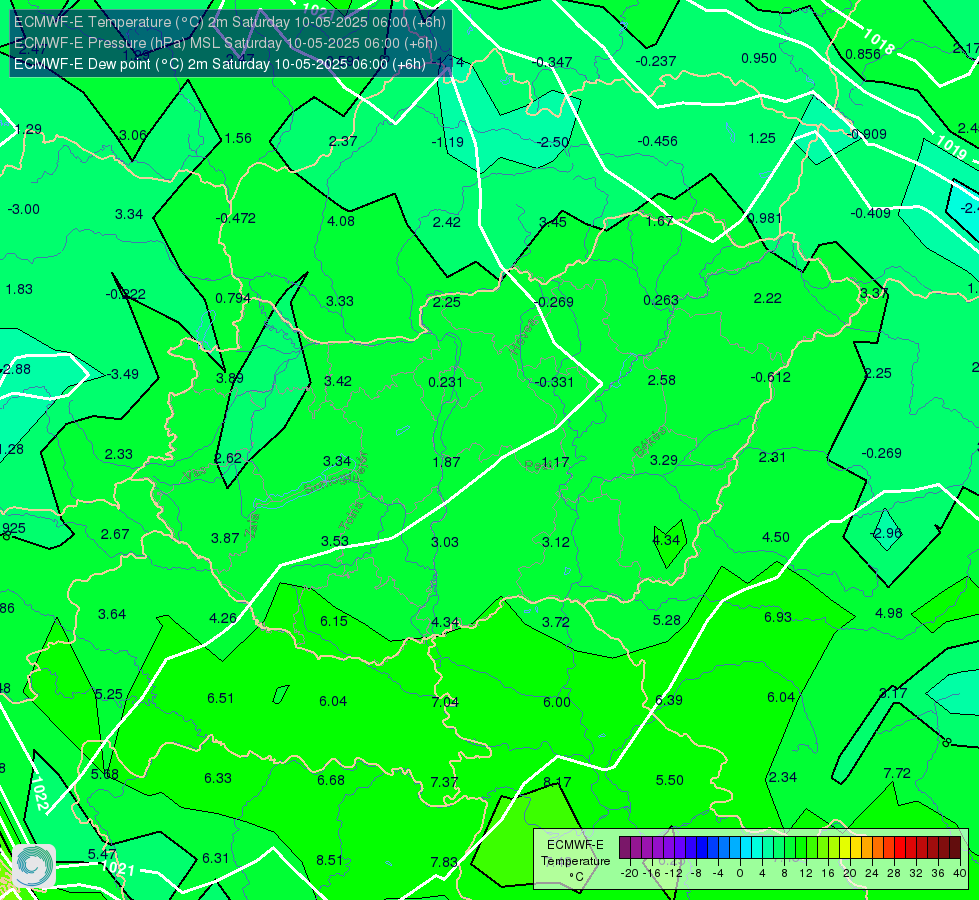Click the blue swatch above -8 in legend

pyautogui.click(x=702, y=848)
